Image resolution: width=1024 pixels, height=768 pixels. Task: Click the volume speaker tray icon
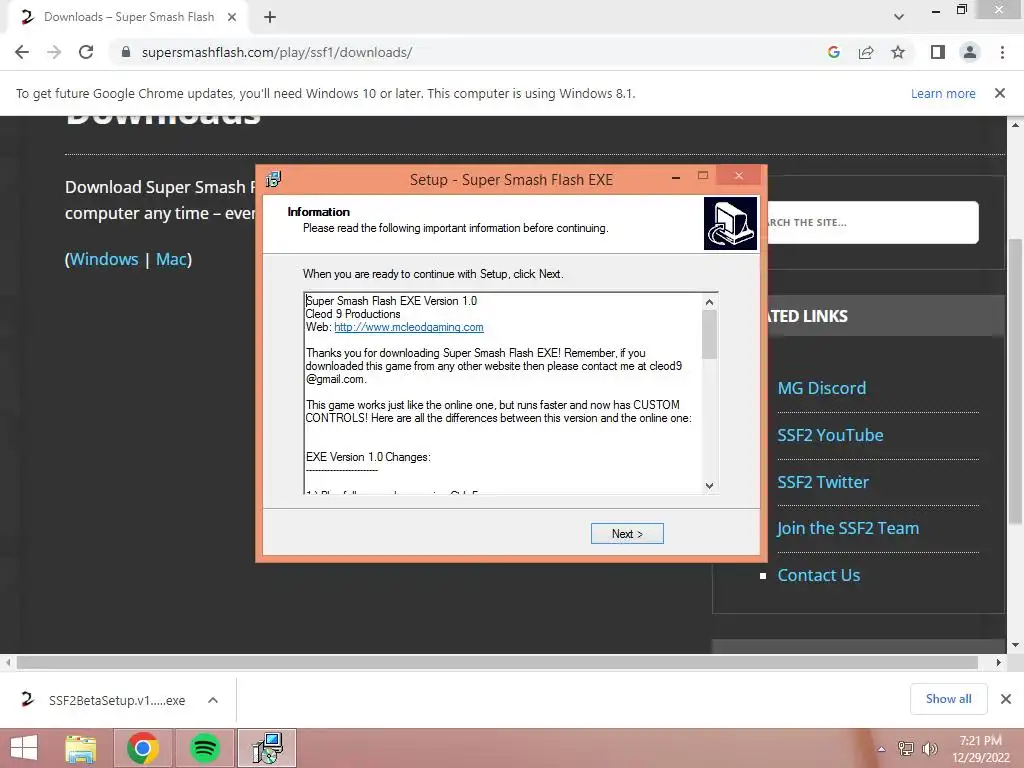pyautogui.click(x=929, y=748)
